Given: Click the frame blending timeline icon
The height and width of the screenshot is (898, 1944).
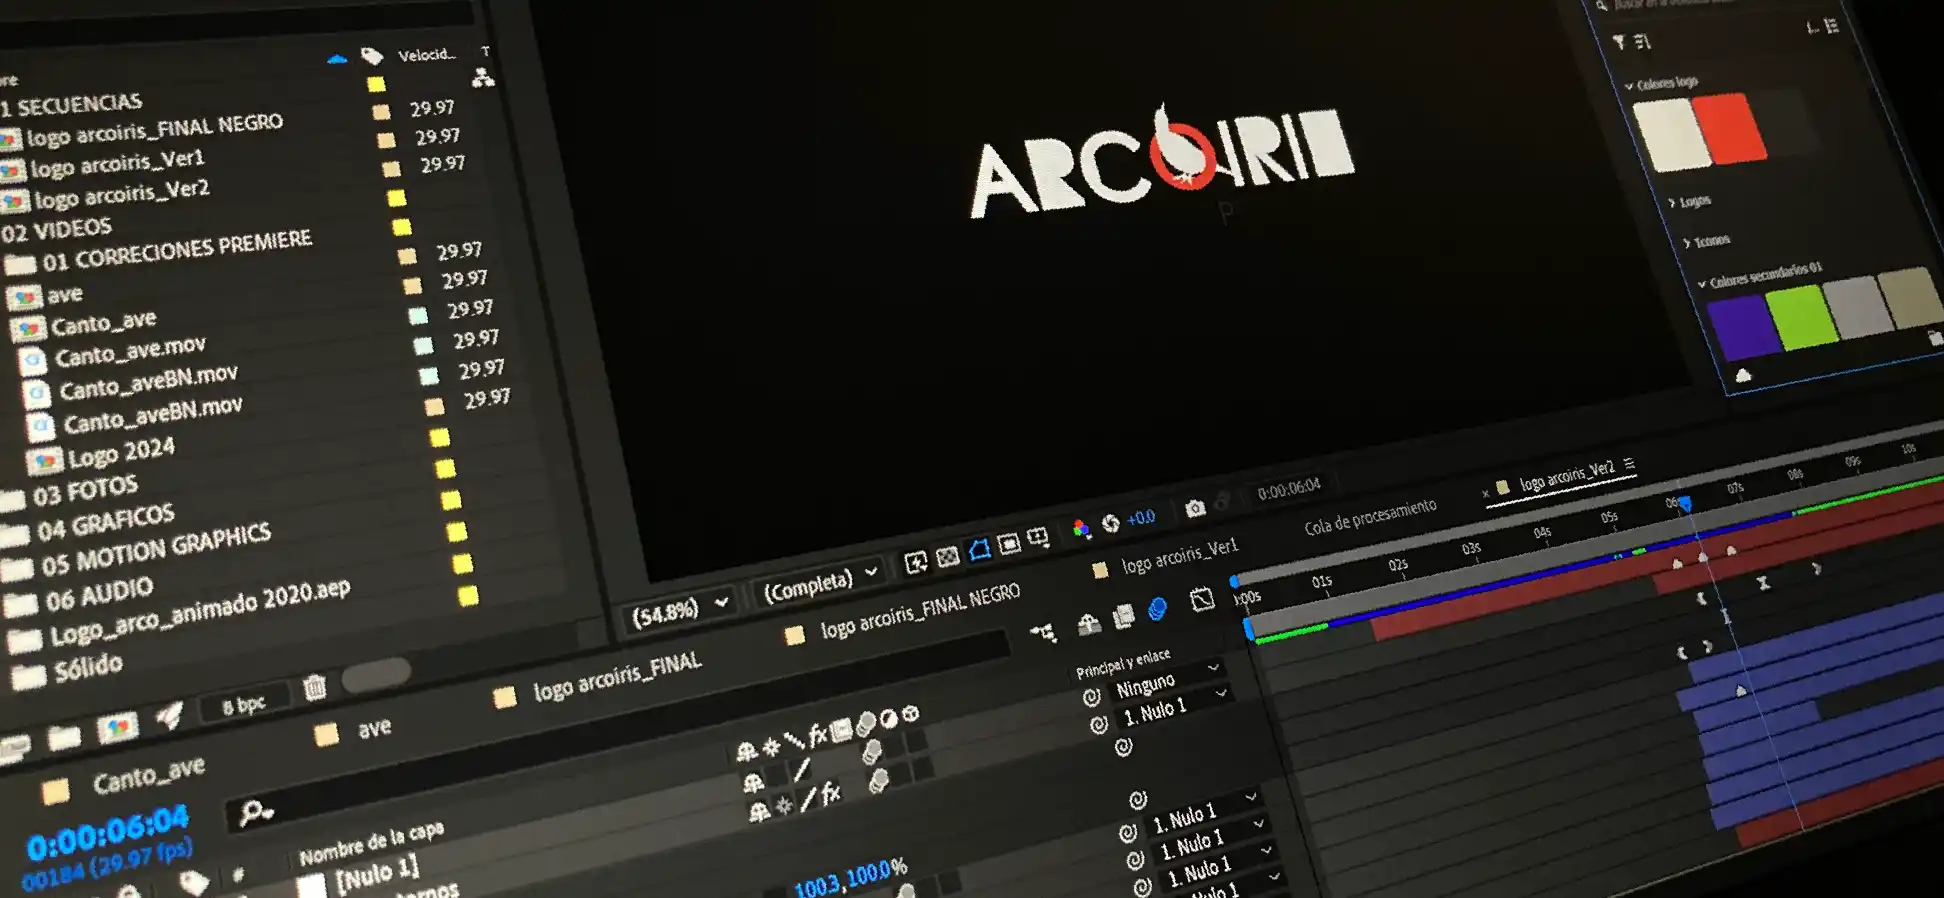Looking at the screenshot, I should (1124, 616).
